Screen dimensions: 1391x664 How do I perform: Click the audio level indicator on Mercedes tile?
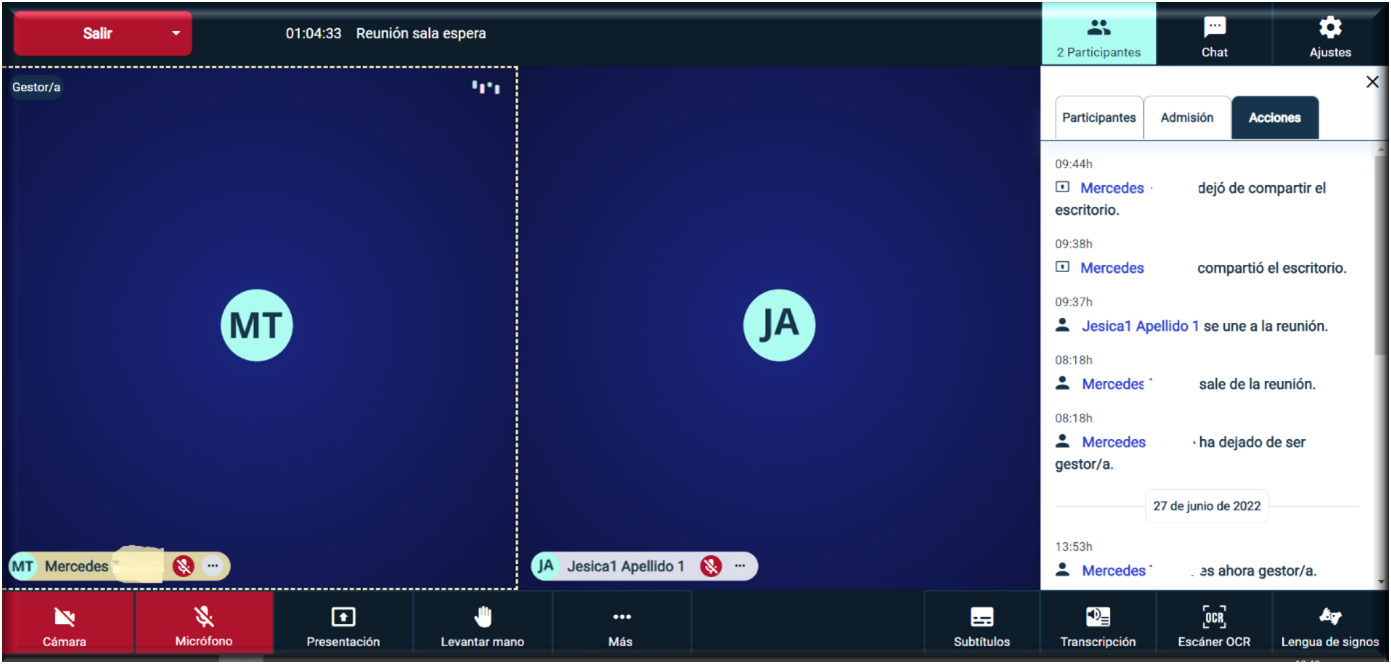pyautogui.click(x=486, y=88)
